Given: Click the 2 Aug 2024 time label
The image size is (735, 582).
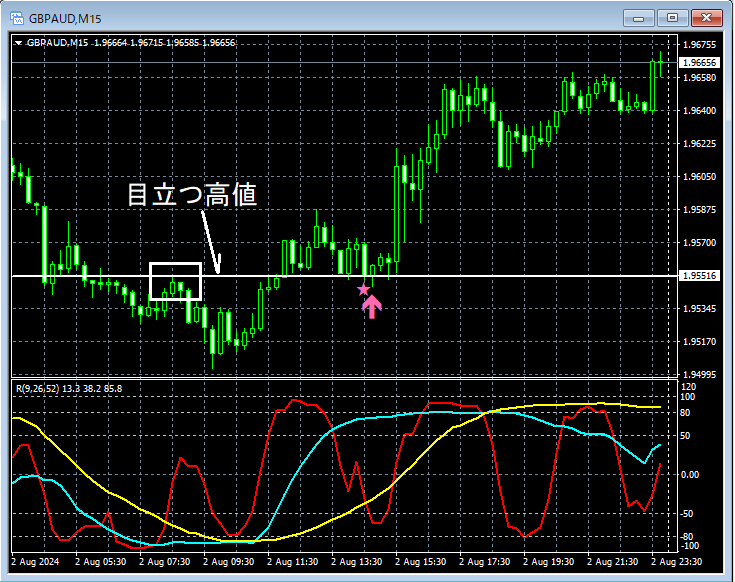Looking at the screenshot, I should tap(35, 562).
